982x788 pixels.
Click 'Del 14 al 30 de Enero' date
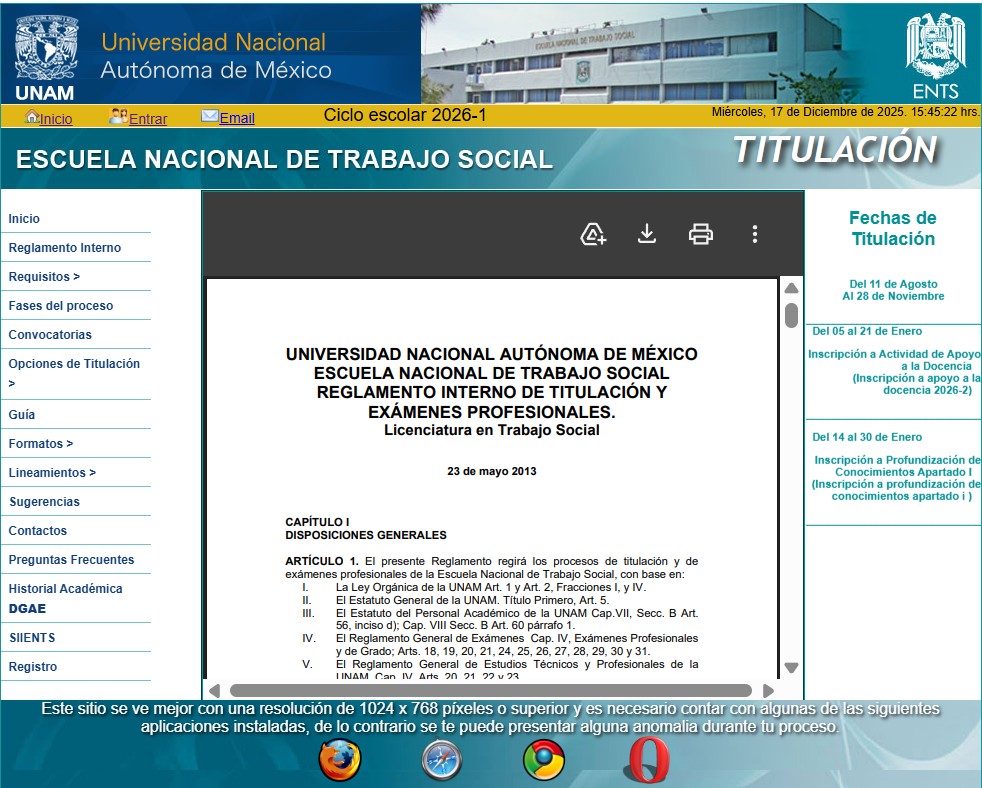pos(867,437)
